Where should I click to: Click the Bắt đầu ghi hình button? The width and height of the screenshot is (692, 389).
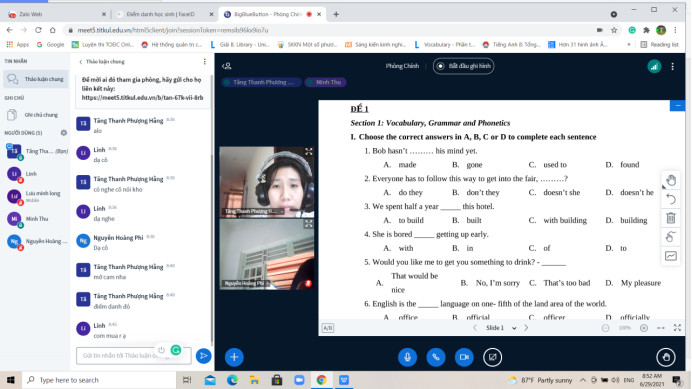[463, 66]
